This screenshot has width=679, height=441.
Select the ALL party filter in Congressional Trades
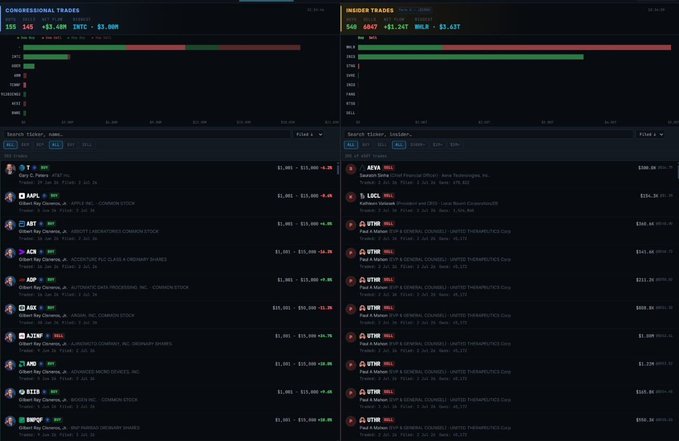tap(10, 145)
